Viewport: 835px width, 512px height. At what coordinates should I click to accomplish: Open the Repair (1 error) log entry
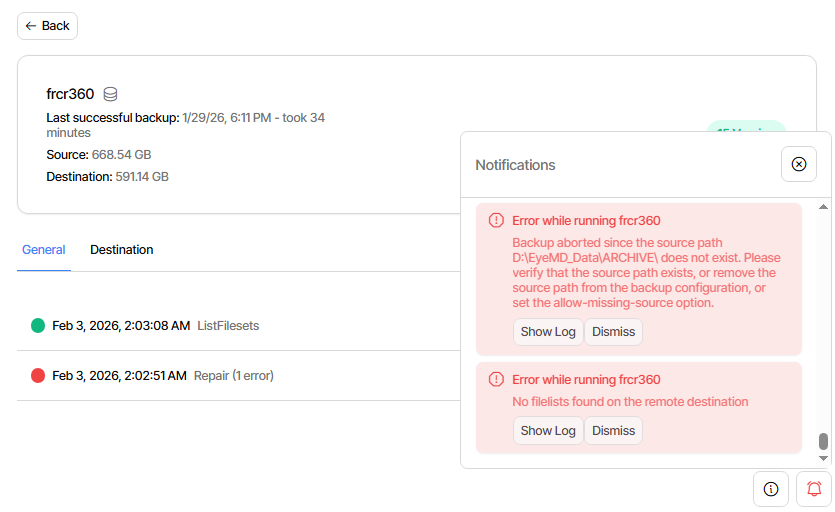click(x=233, y=376)
